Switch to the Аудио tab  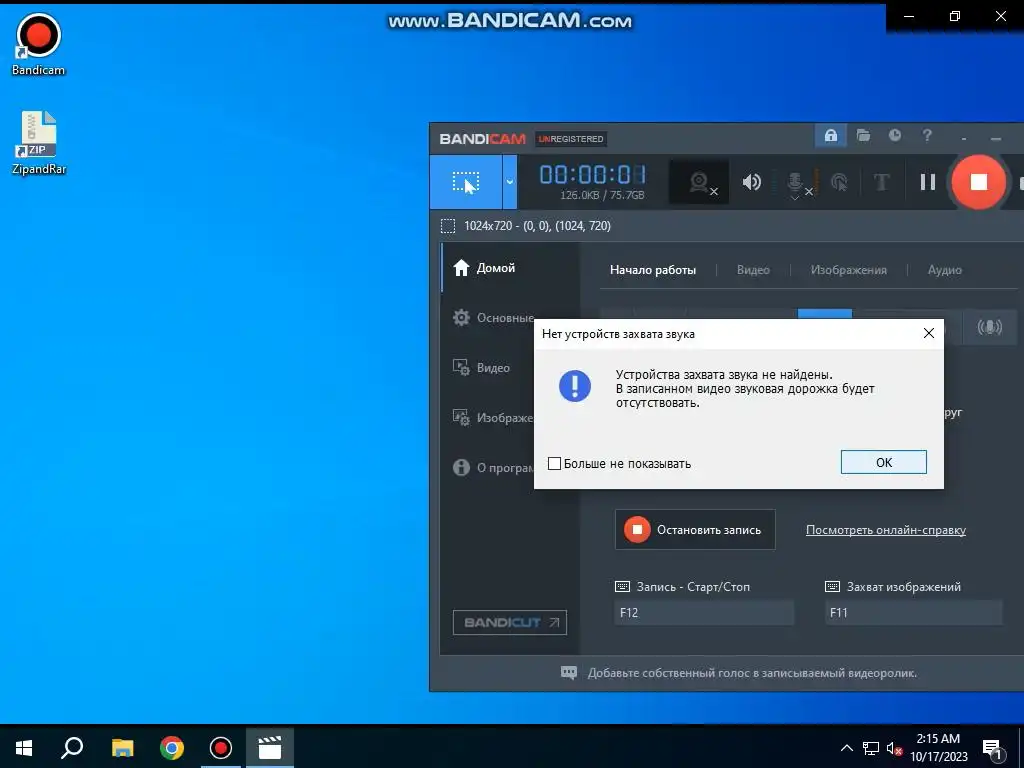coord(944,270)
